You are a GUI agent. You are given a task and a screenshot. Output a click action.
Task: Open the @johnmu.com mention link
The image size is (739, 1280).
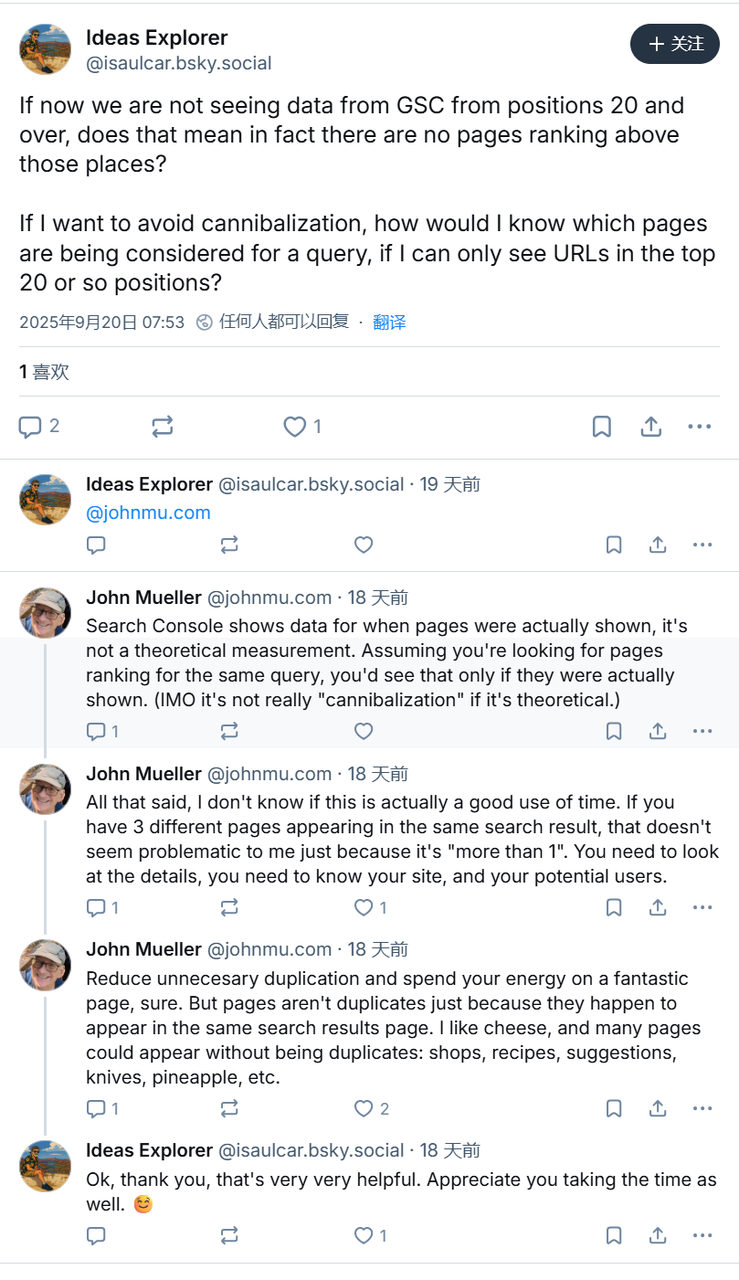click(148, 513)
